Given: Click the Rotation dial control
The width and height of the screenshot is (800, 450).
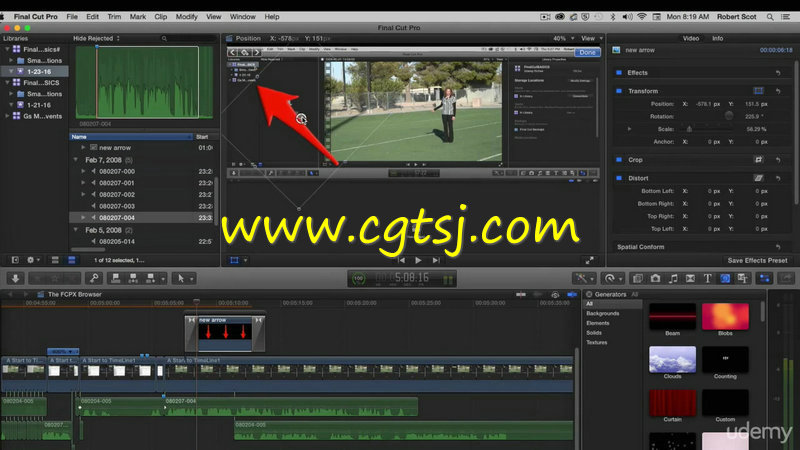Looking at the screenshot, I should (x=729, y=116).
